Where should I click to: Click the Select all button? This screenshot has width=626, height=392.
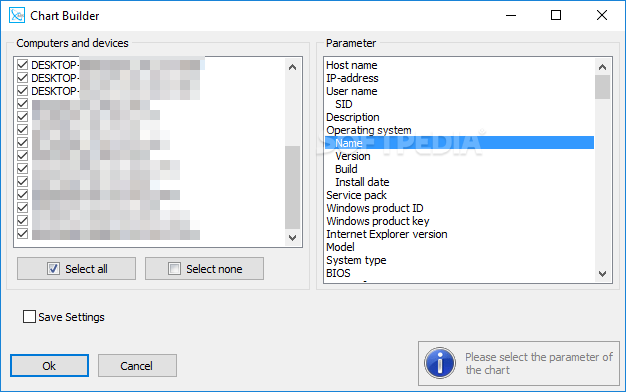pos(76,269)
